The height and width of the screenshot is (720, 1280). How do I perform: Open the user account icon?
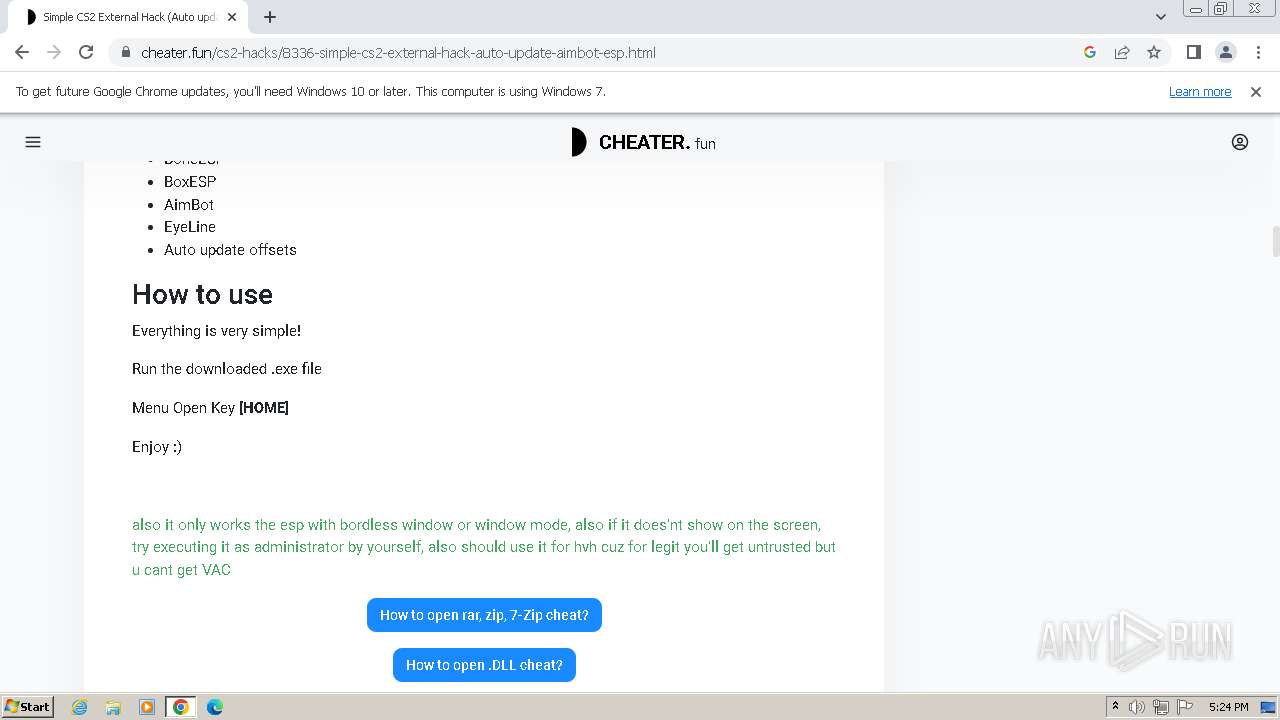click(x=1240, y=142)
